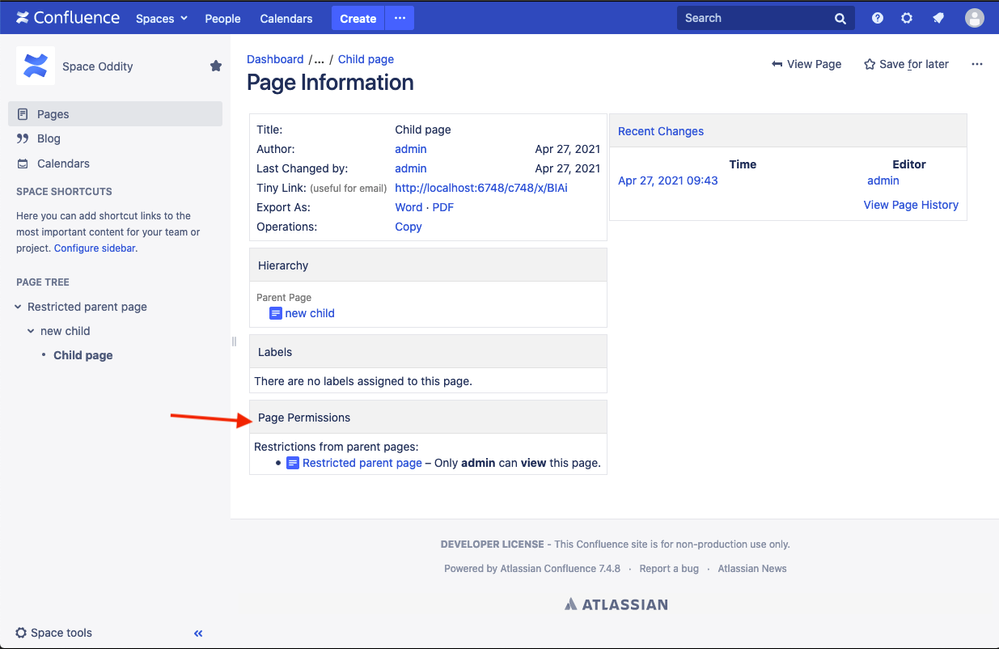This screenshot has height=649, width=999.
Task: Focus the Search field
Action: [x=765, y=18]
